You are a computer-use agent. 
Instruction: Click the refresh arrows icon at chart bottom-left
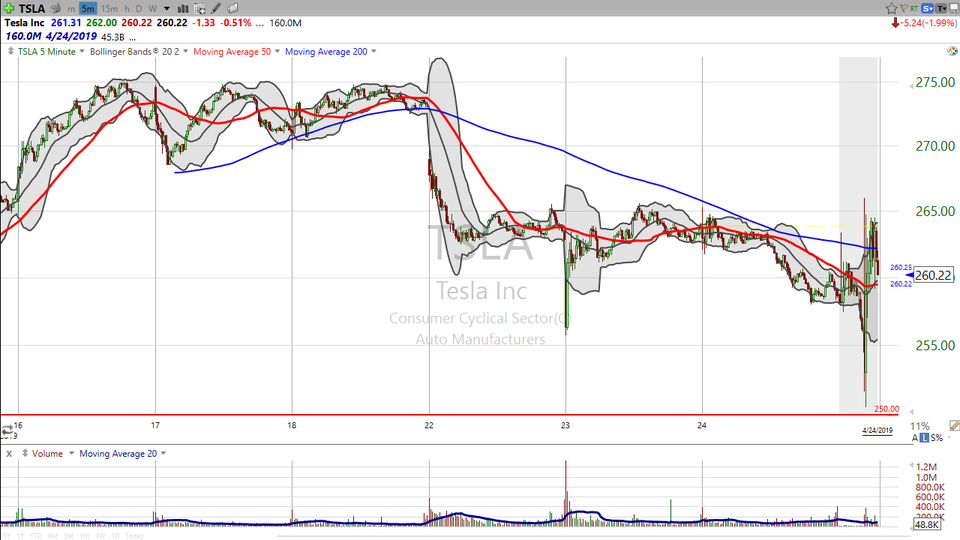[x=7, y=430]
